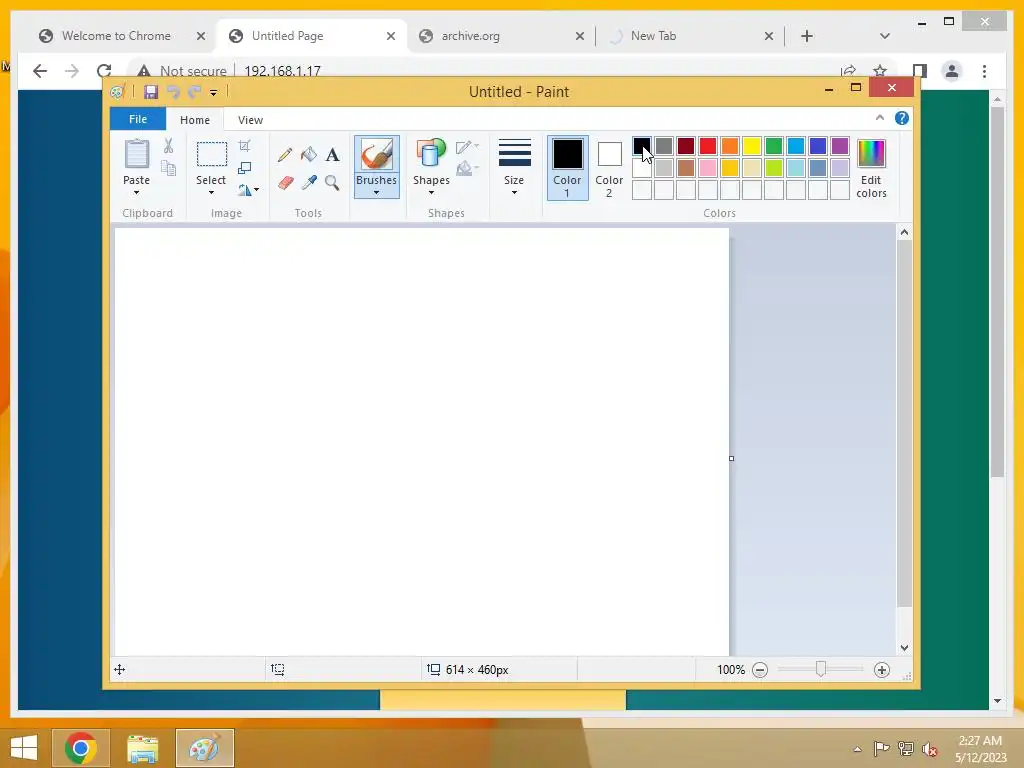Viewport: 1024px width, 768px height.
Task: Click Chrome address bar URL 192.168.1.17
Action: point(283,71)
